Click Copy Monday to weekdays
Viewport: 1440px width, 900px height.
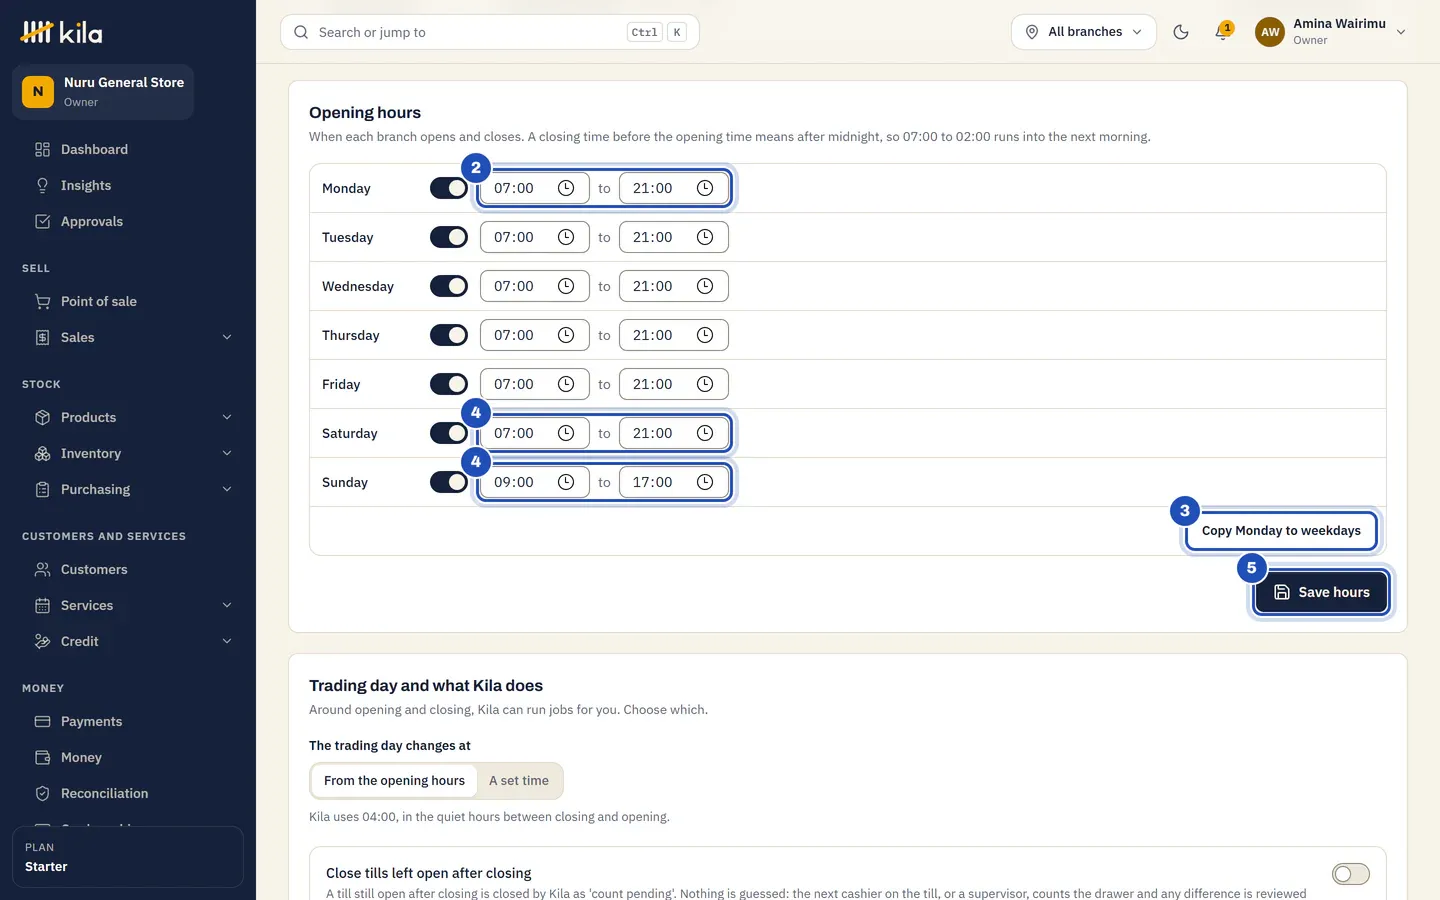(x=1281, y=531)
